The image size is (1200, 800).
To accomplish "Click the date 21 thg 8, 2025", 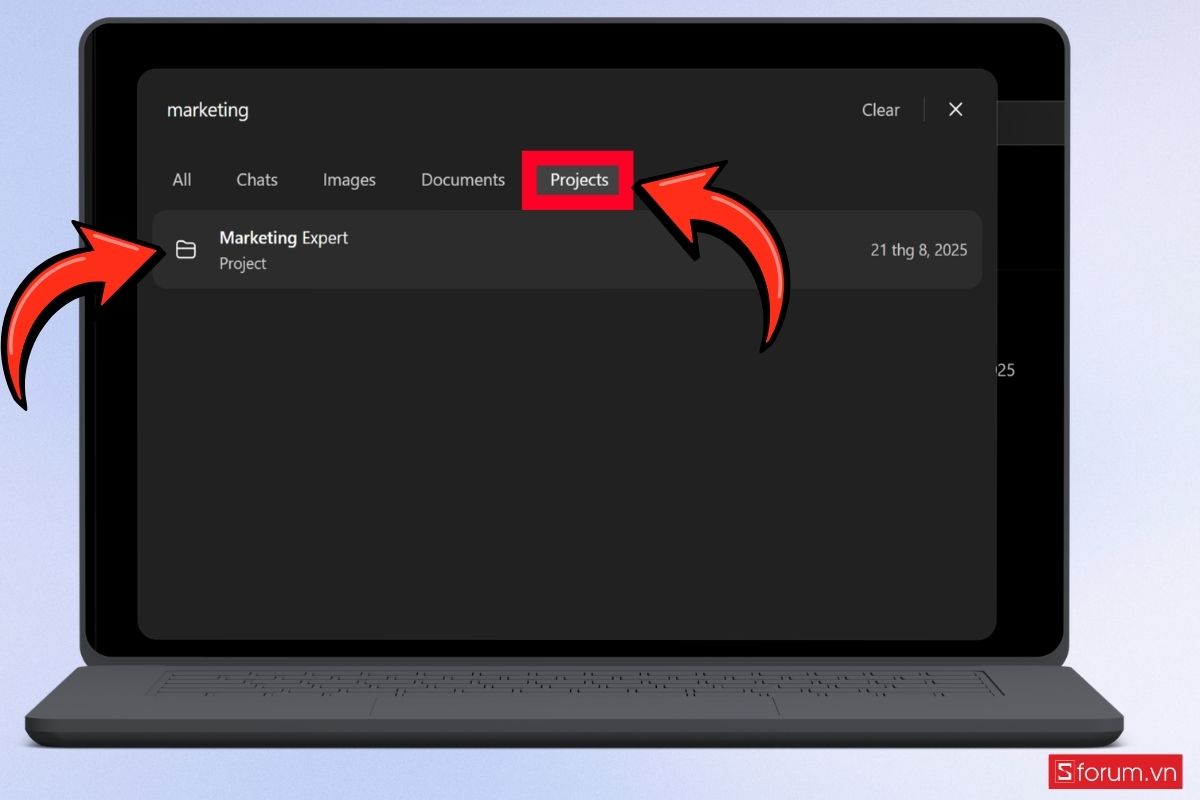I will coord(919,250).
